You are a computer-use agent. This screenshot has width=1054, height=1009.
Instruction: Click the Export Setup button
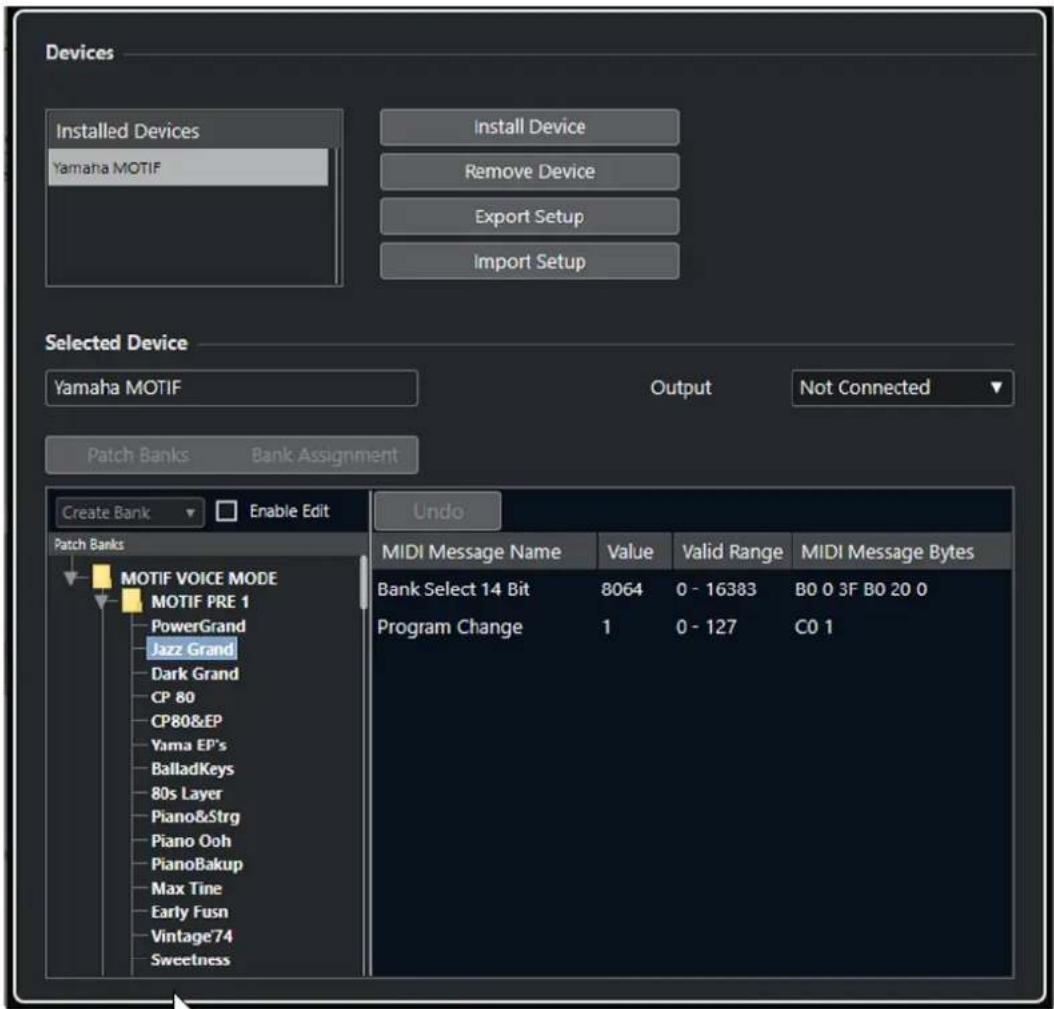coord(529,216)
